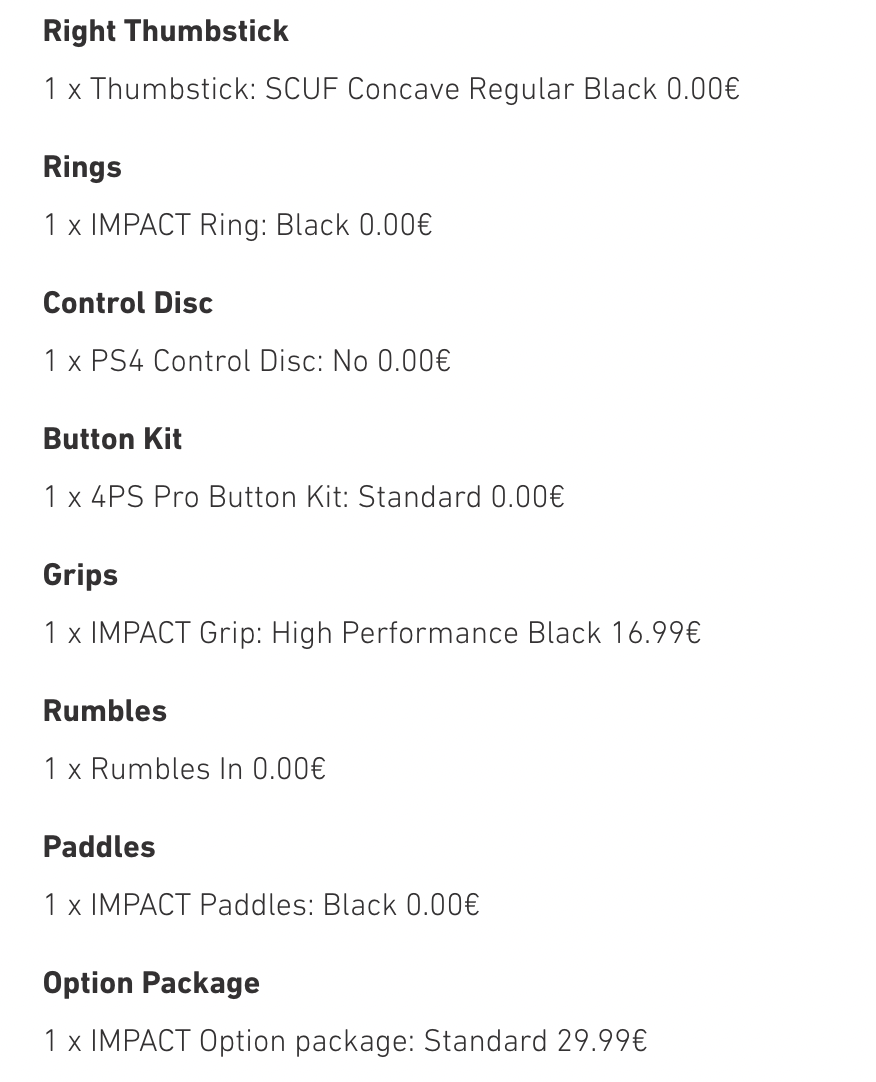Click the Button Kit heading
The height and width of the screenshot is (1082, 876).
click(112, 439)
